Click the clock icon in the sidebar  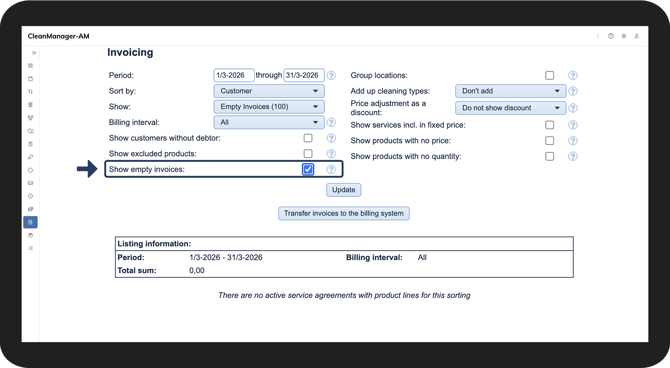point(30,196)
